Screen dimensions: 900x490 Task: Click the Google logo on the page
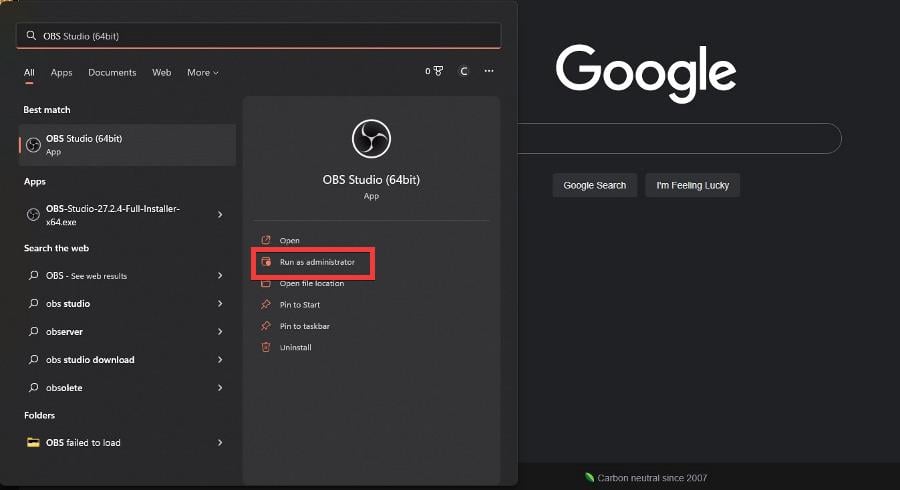pos(646,73)
